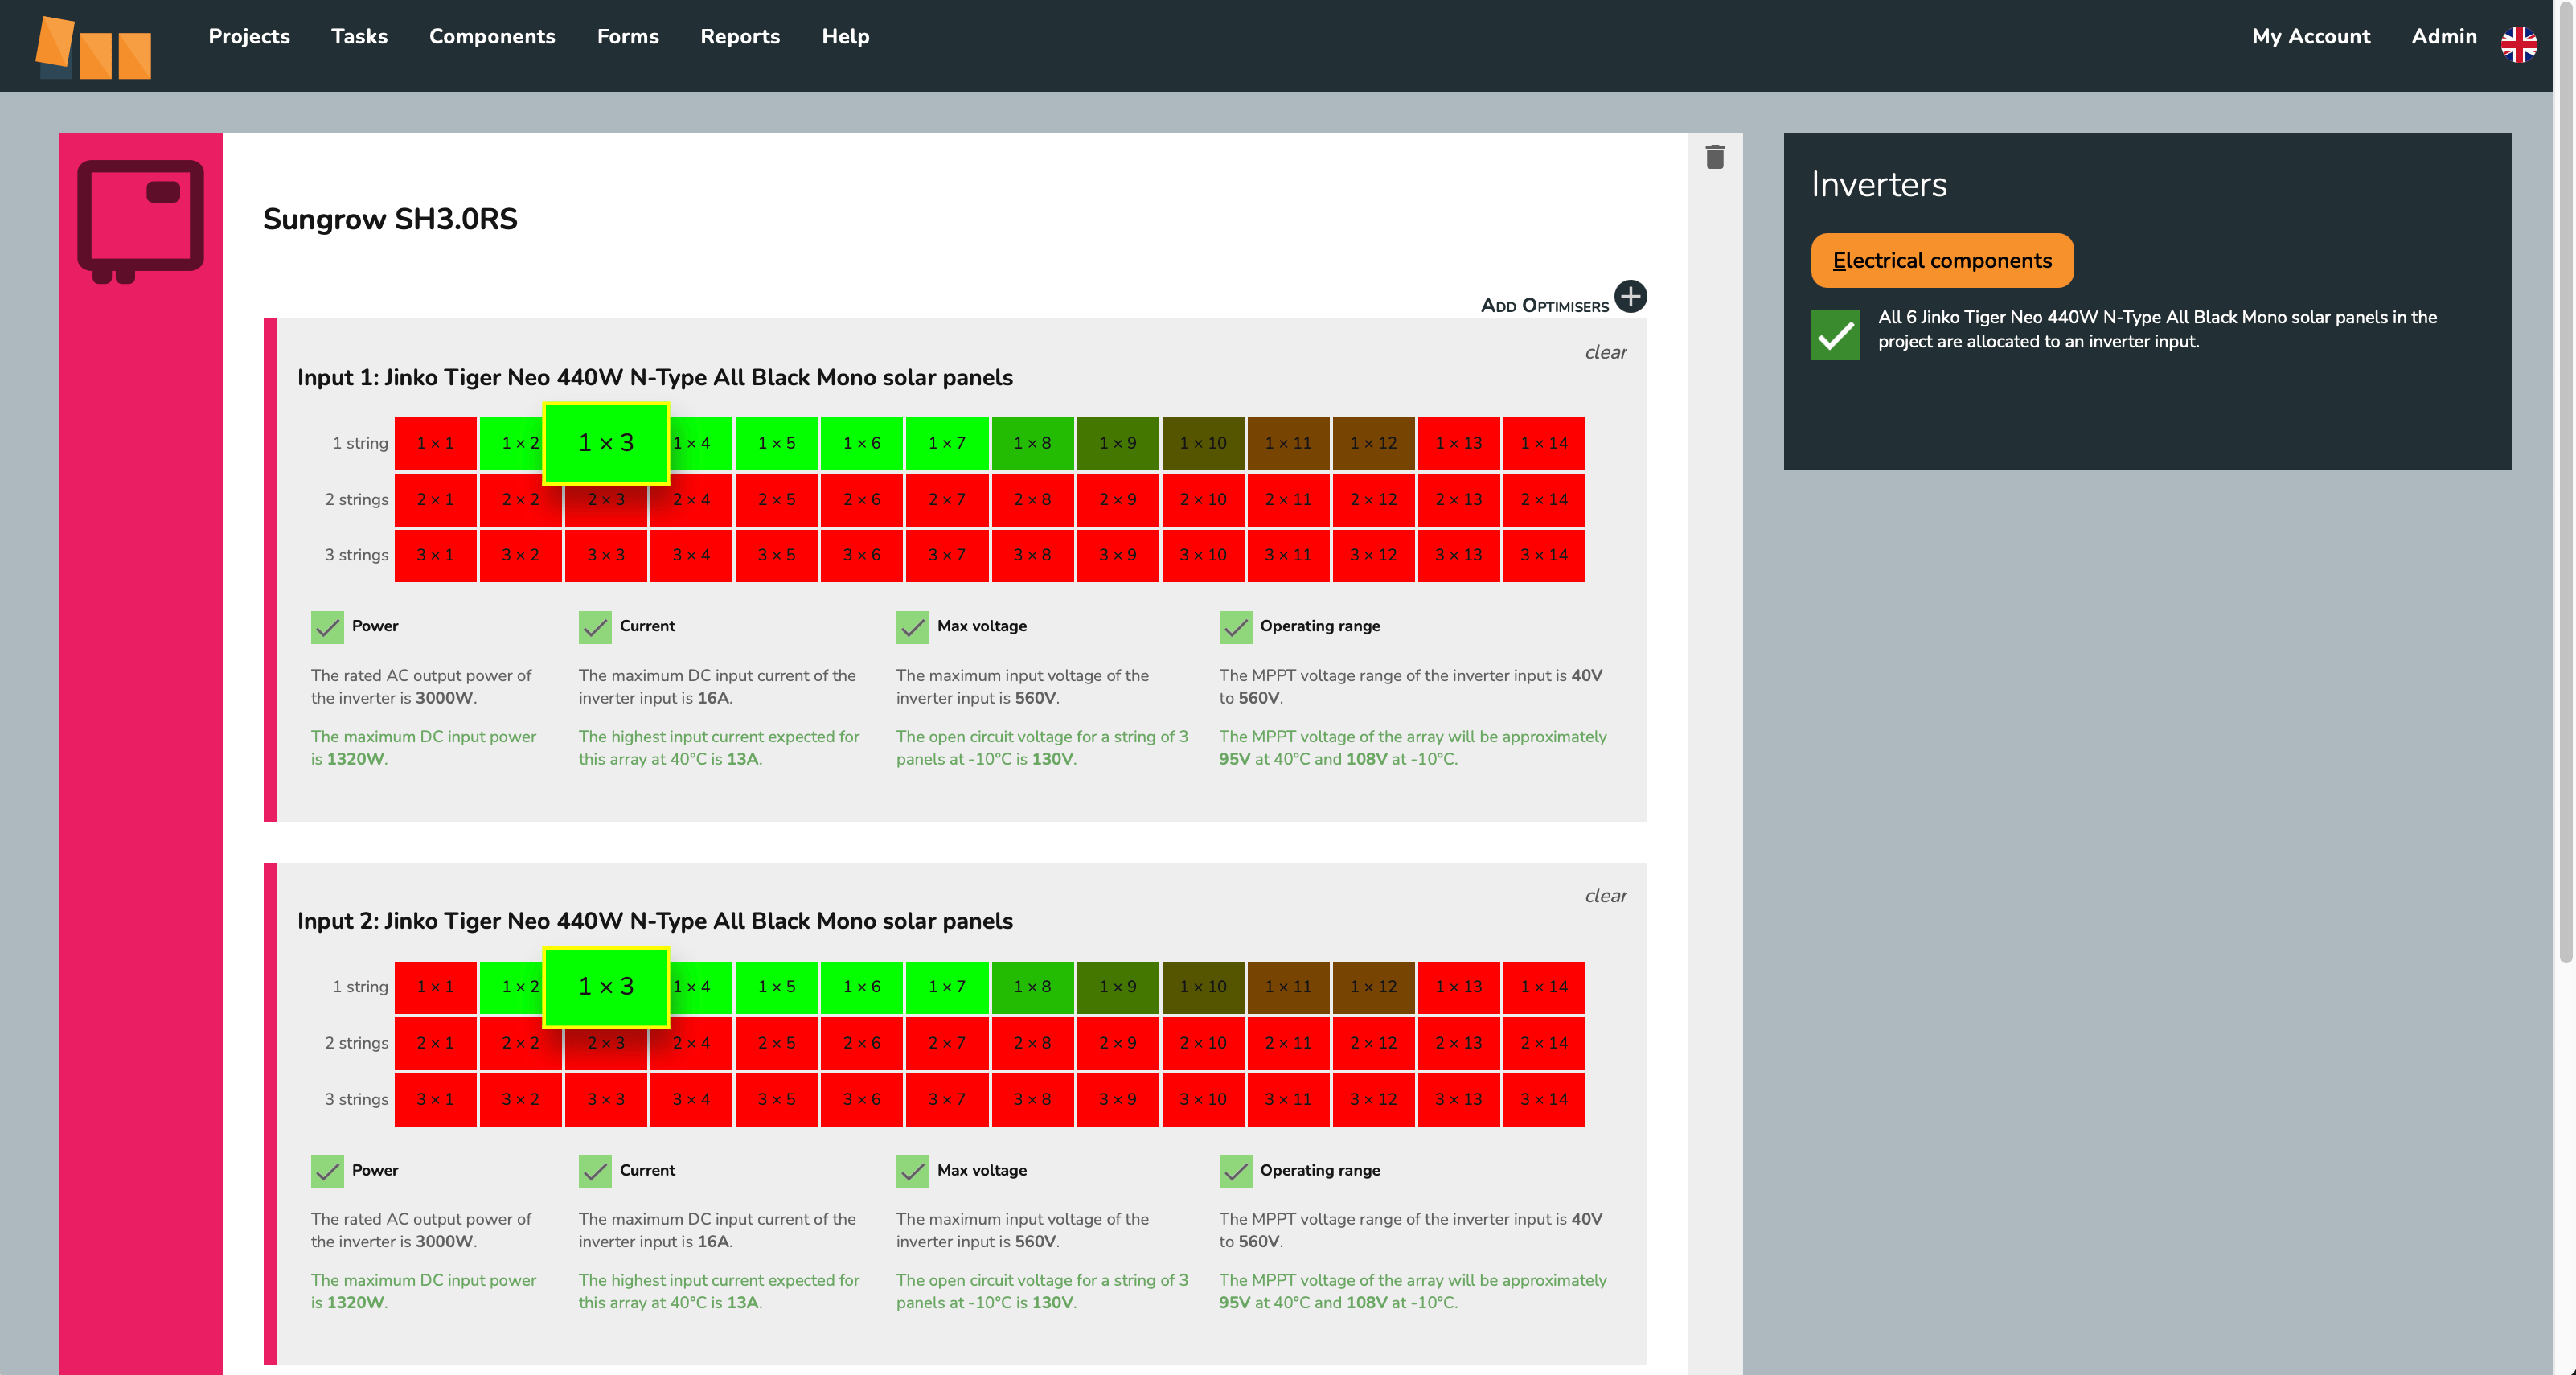Pick 1 × 11 cell in Input 2
This screenshot has width=2576, height=1375.
pos(1288,987)
